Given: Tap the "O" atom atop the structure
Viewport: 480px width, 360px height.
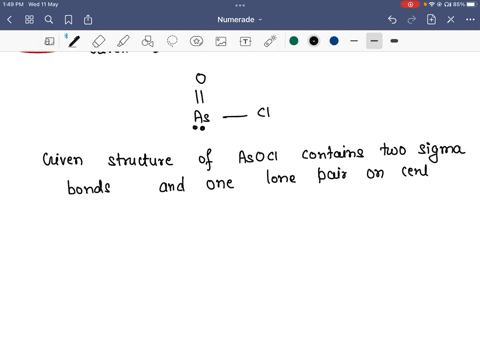Looking at the screenshot, I should click(201, 79).
